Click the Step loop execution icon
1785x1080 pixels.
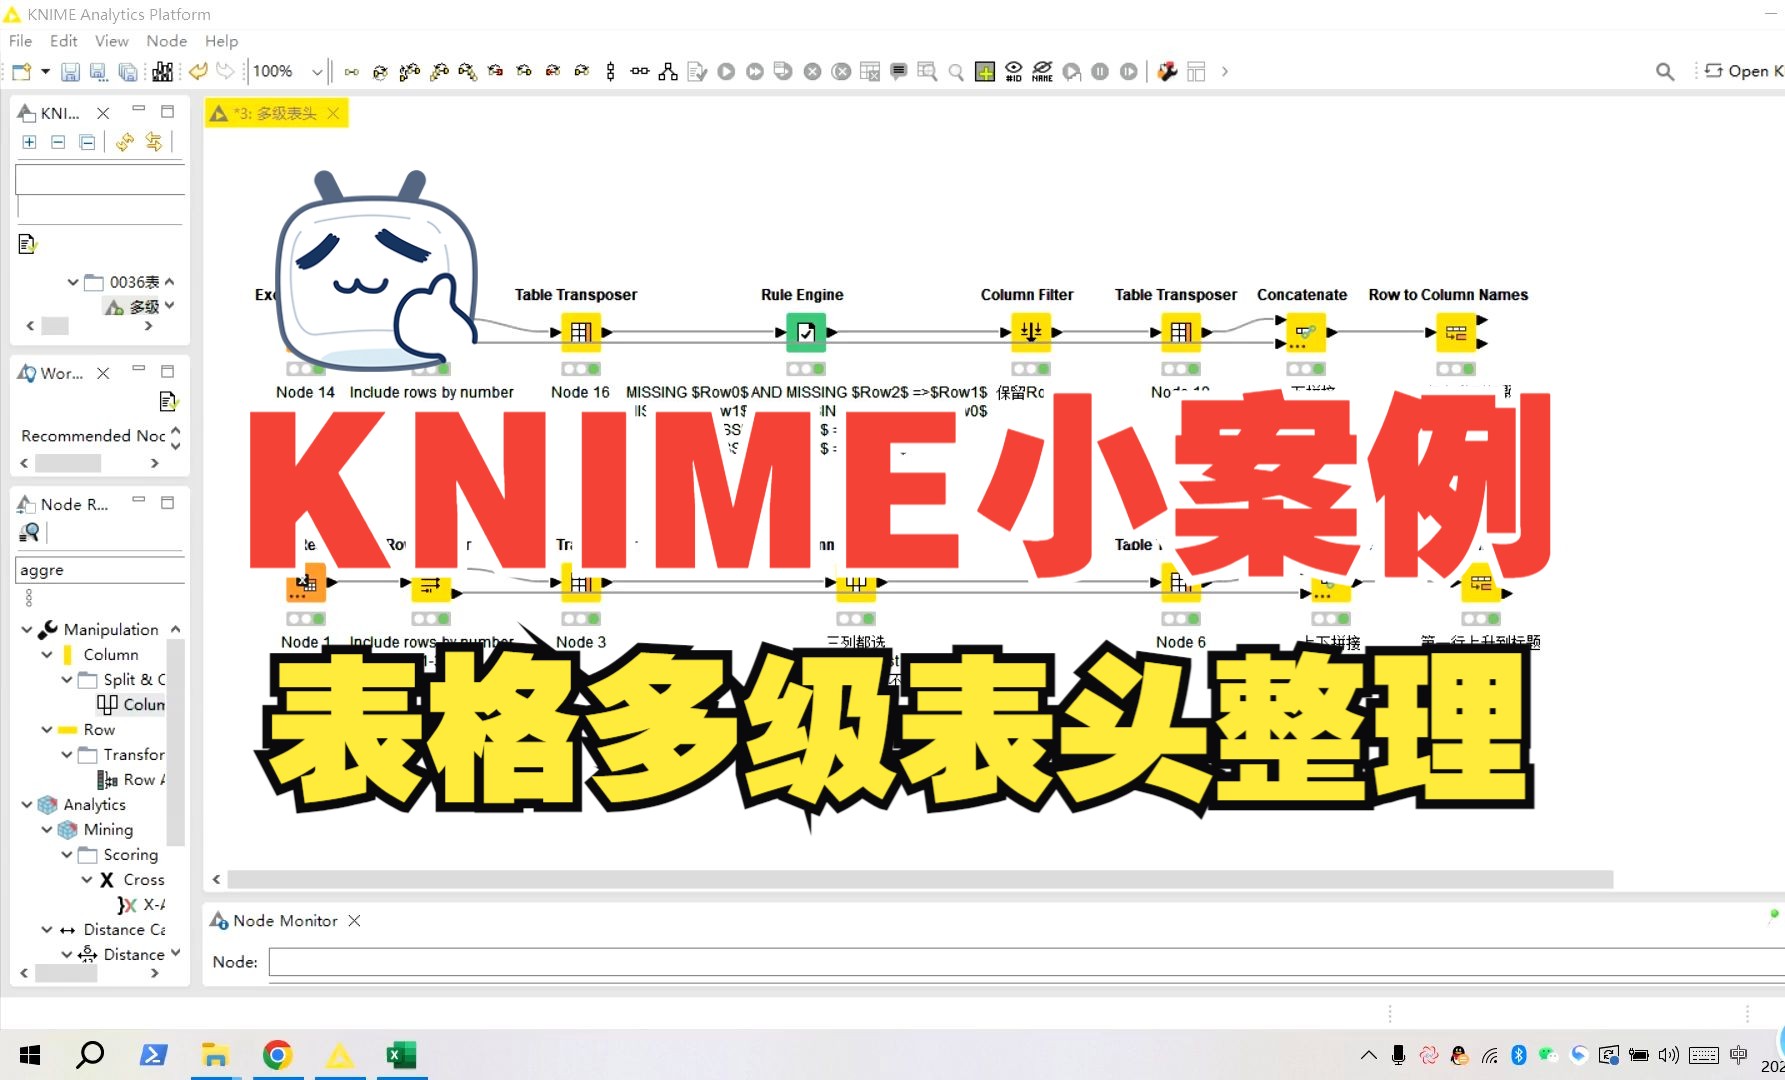coord(1129,71)
